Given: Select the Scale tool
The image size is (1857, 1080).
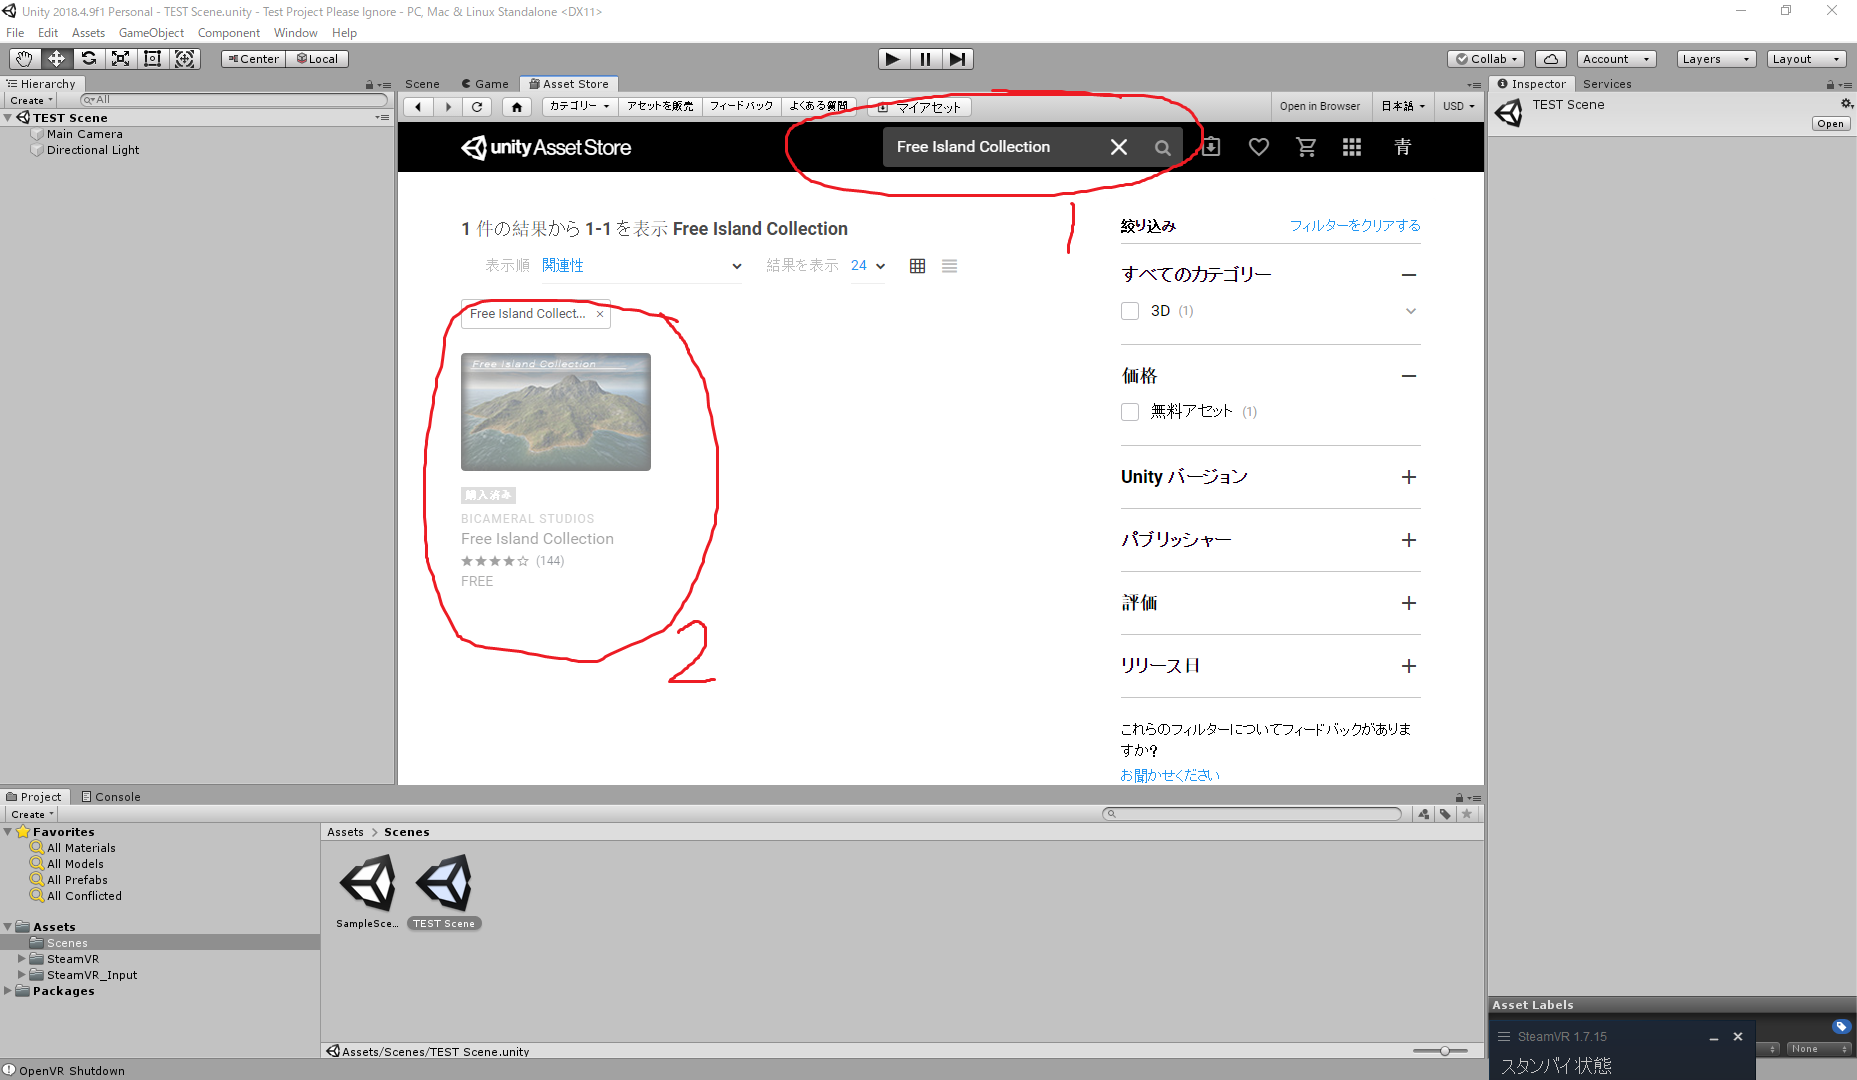Looking at the screenshot, I should pos(120,58).
